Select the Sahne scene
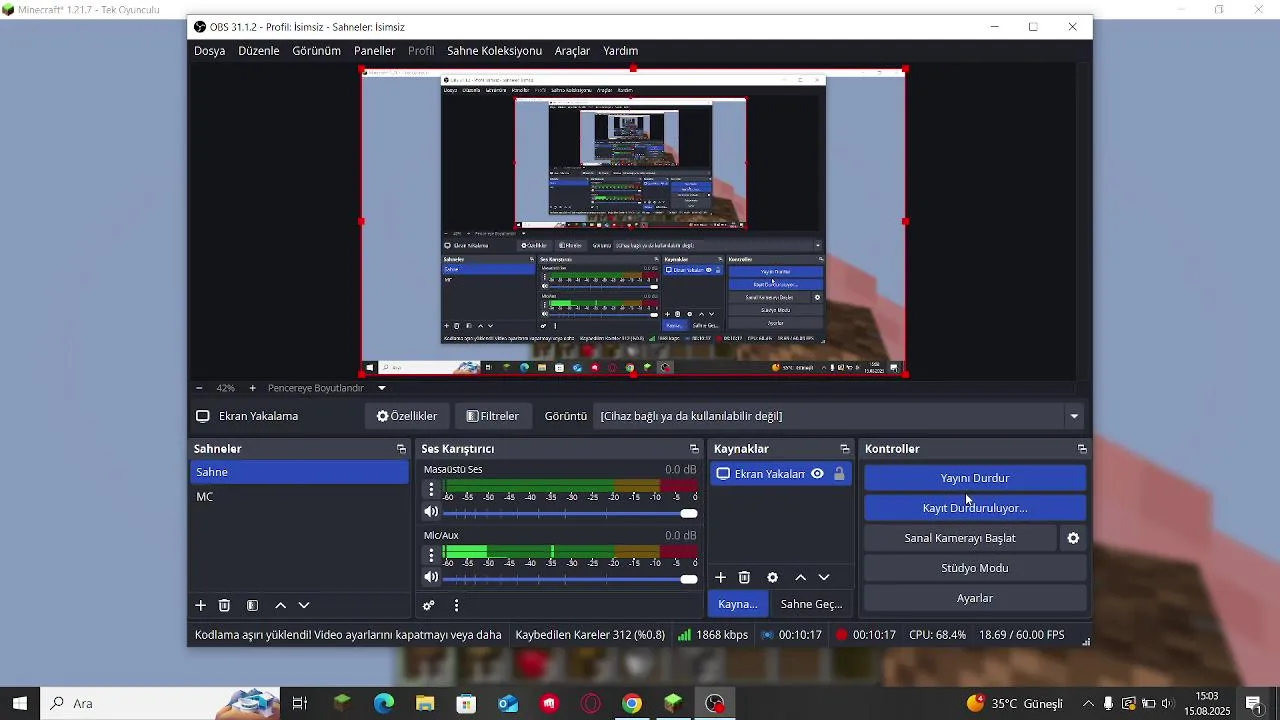The width and height of the screenshot is (1280, 720). [299, 472]
